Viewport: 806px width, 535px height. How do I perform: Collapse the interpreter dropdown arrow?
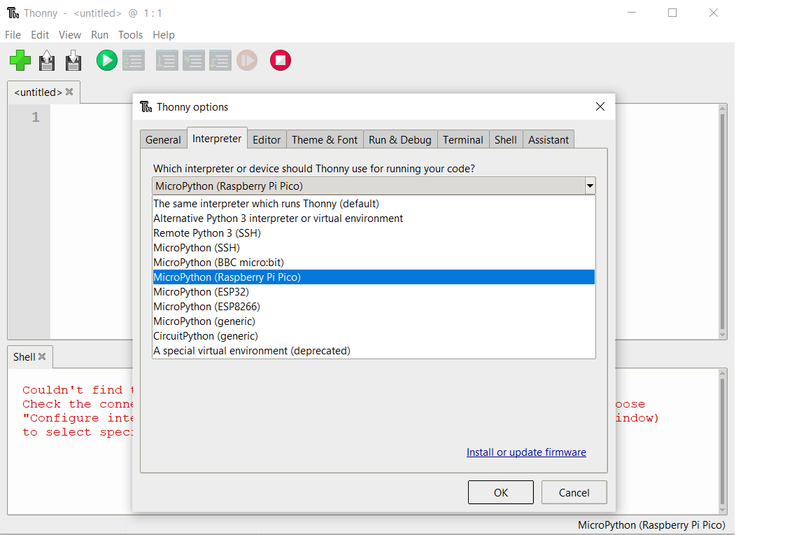590,186
